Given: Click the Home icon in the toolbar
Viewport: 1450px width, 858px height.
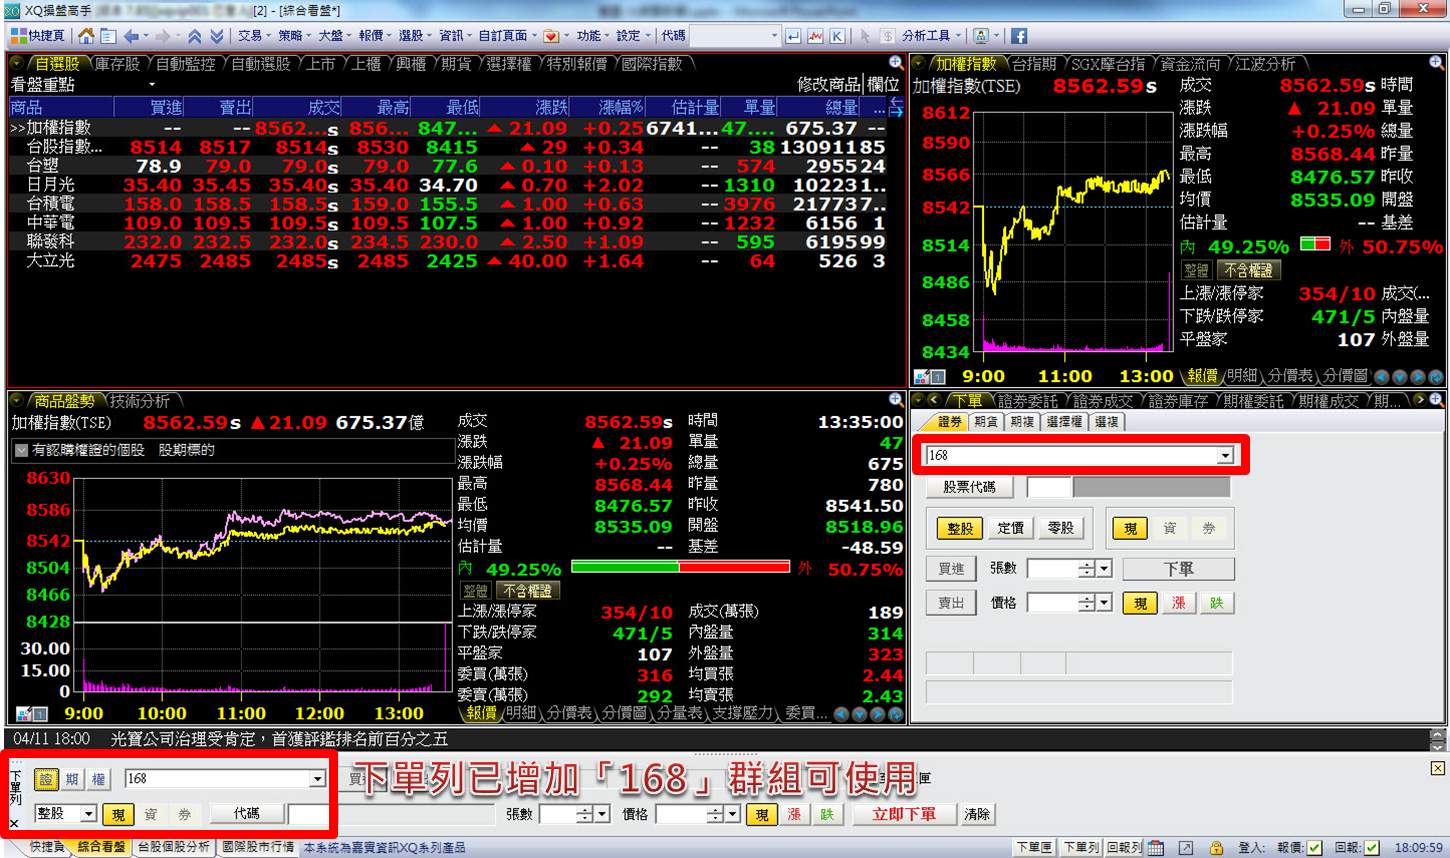Looking at the screenshot, I should tap(86, 36).
